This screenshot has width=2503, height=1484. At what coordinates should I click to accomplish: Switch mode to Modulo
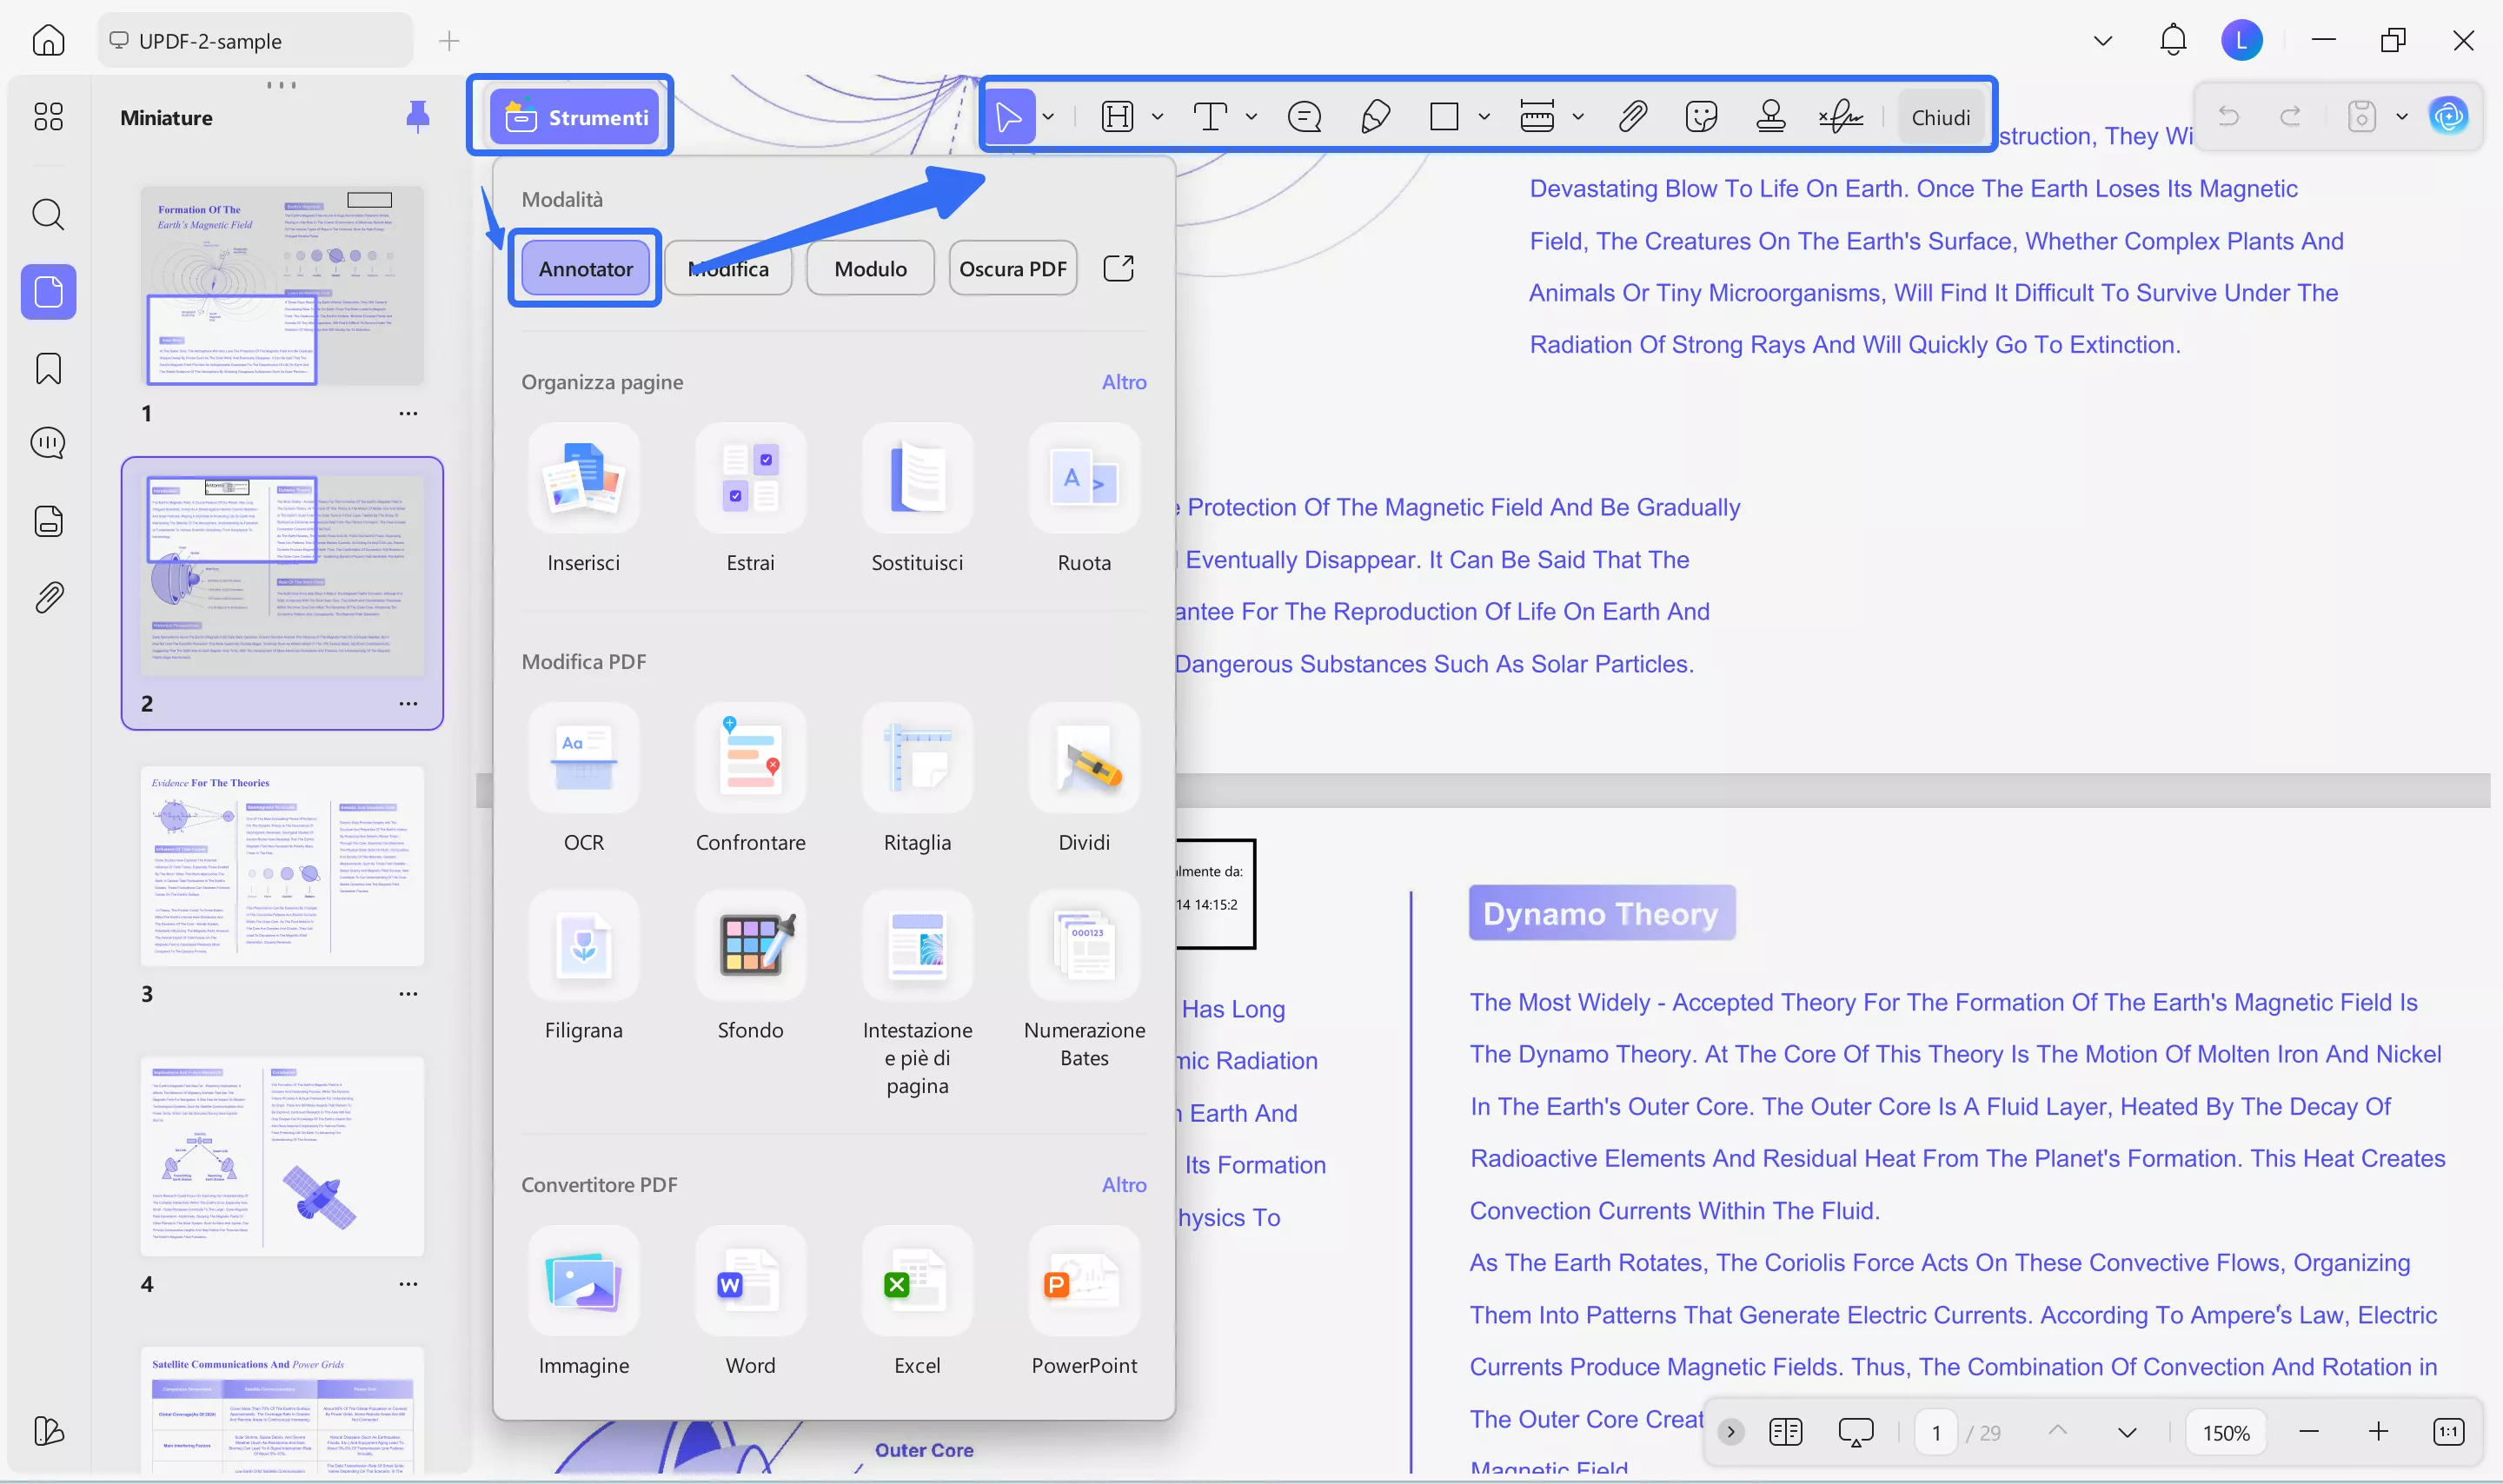pyautogui.click(x=870, y=268)
